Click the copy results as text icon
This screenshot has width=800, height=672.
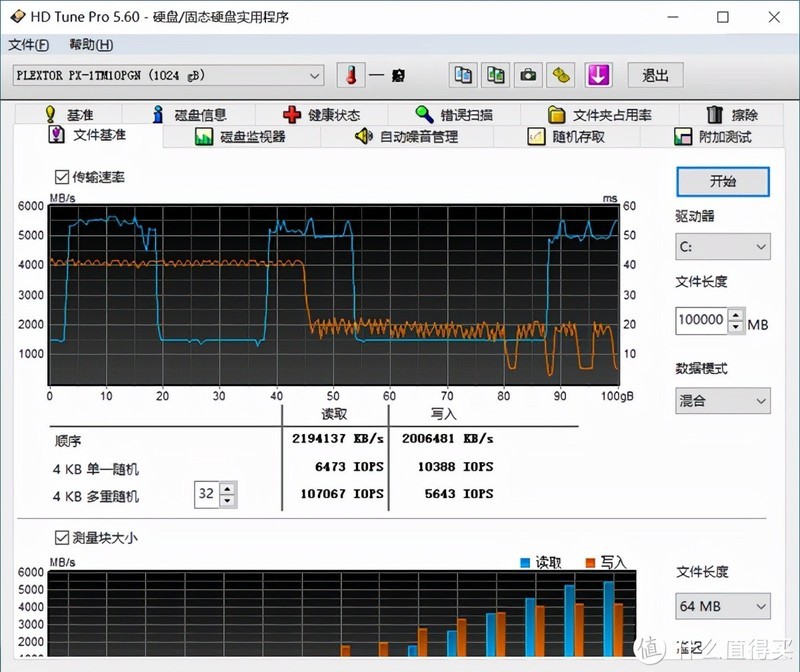(462, 75)
